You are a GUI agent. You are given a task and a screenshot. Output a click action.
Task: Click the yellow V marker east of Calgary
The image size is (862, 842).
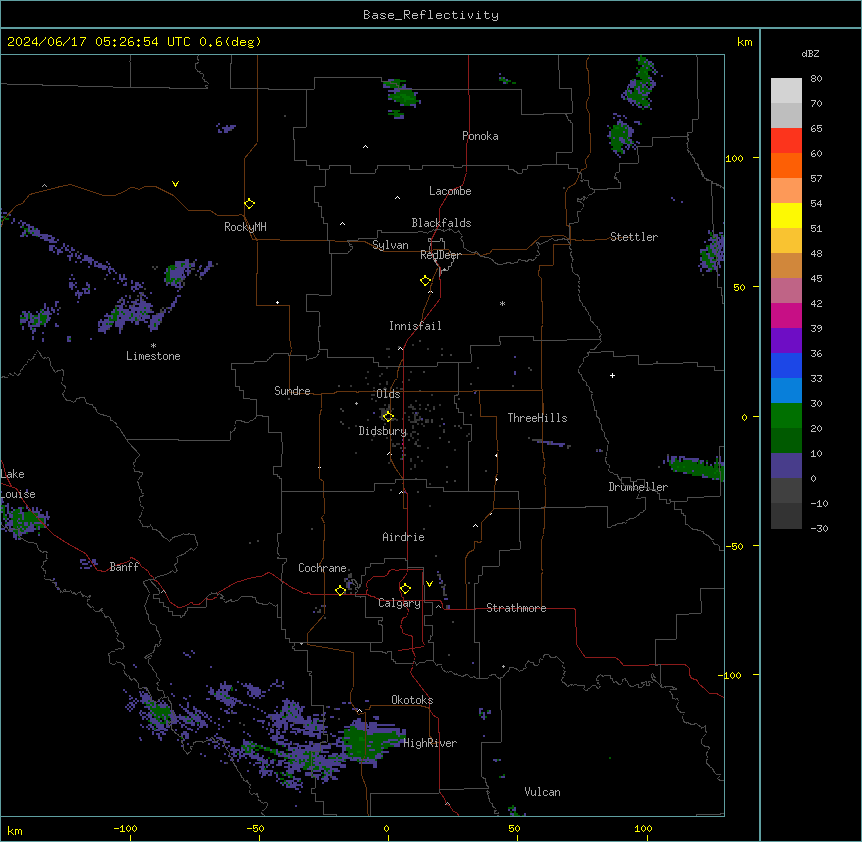429,584
